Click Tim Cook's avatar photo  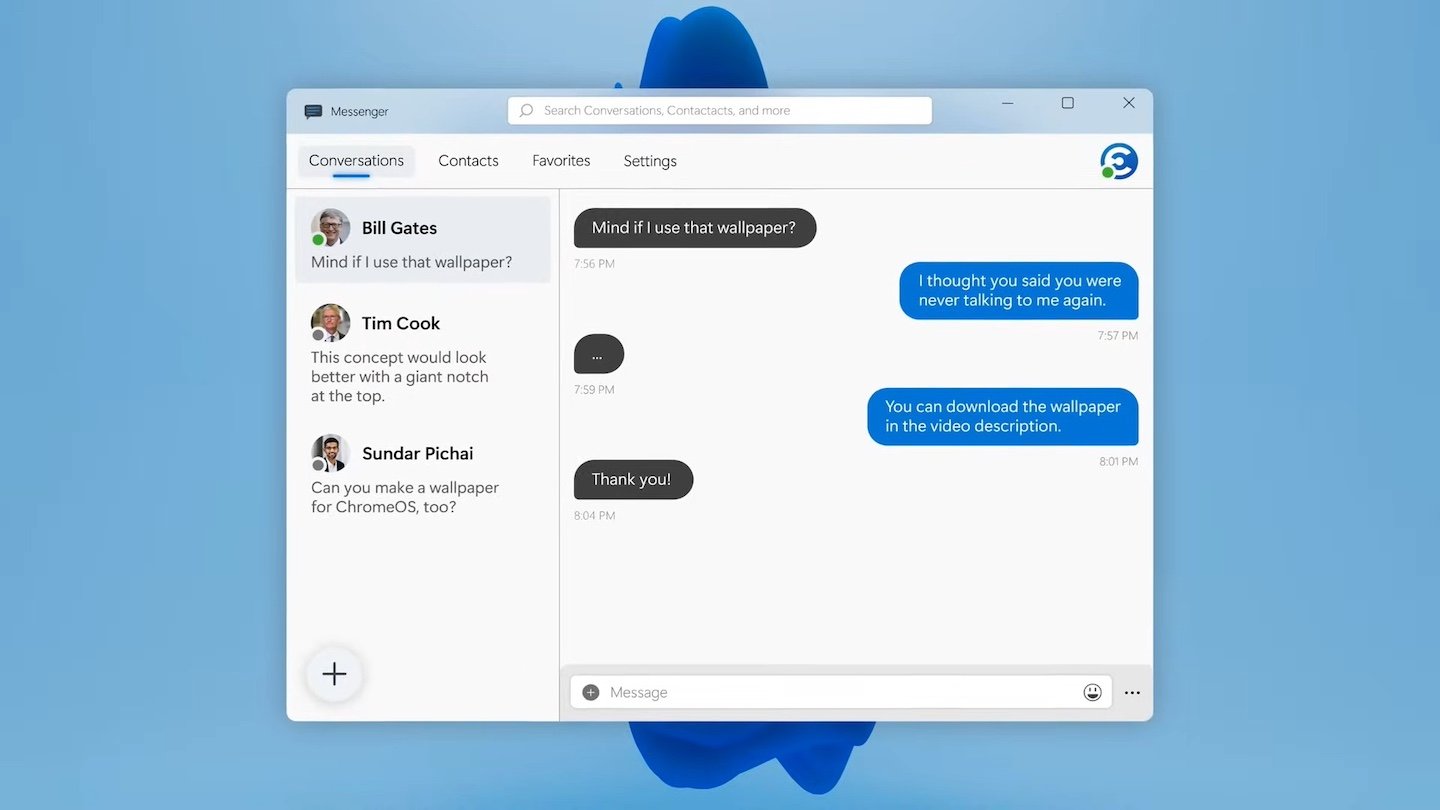pos(330,323)
